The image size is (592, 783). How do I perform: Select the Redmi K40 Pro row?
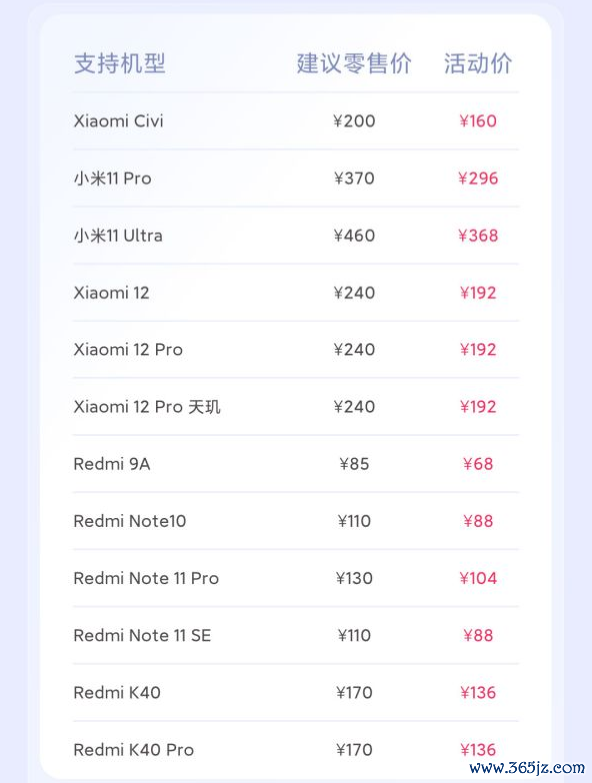pos(296,750)
